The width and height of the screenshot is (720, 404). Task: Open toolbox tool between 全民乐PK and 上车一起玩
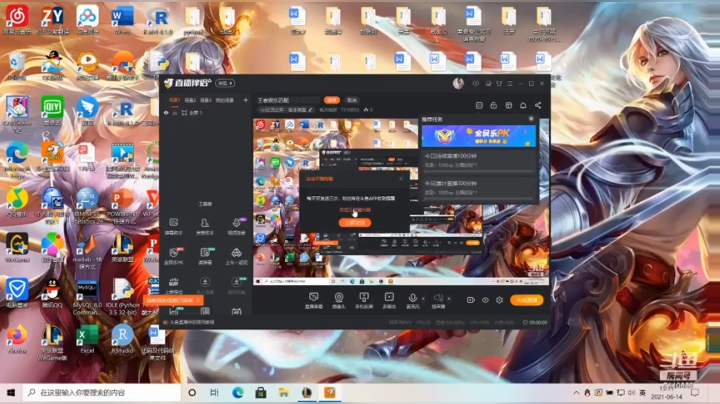[205, 256]
